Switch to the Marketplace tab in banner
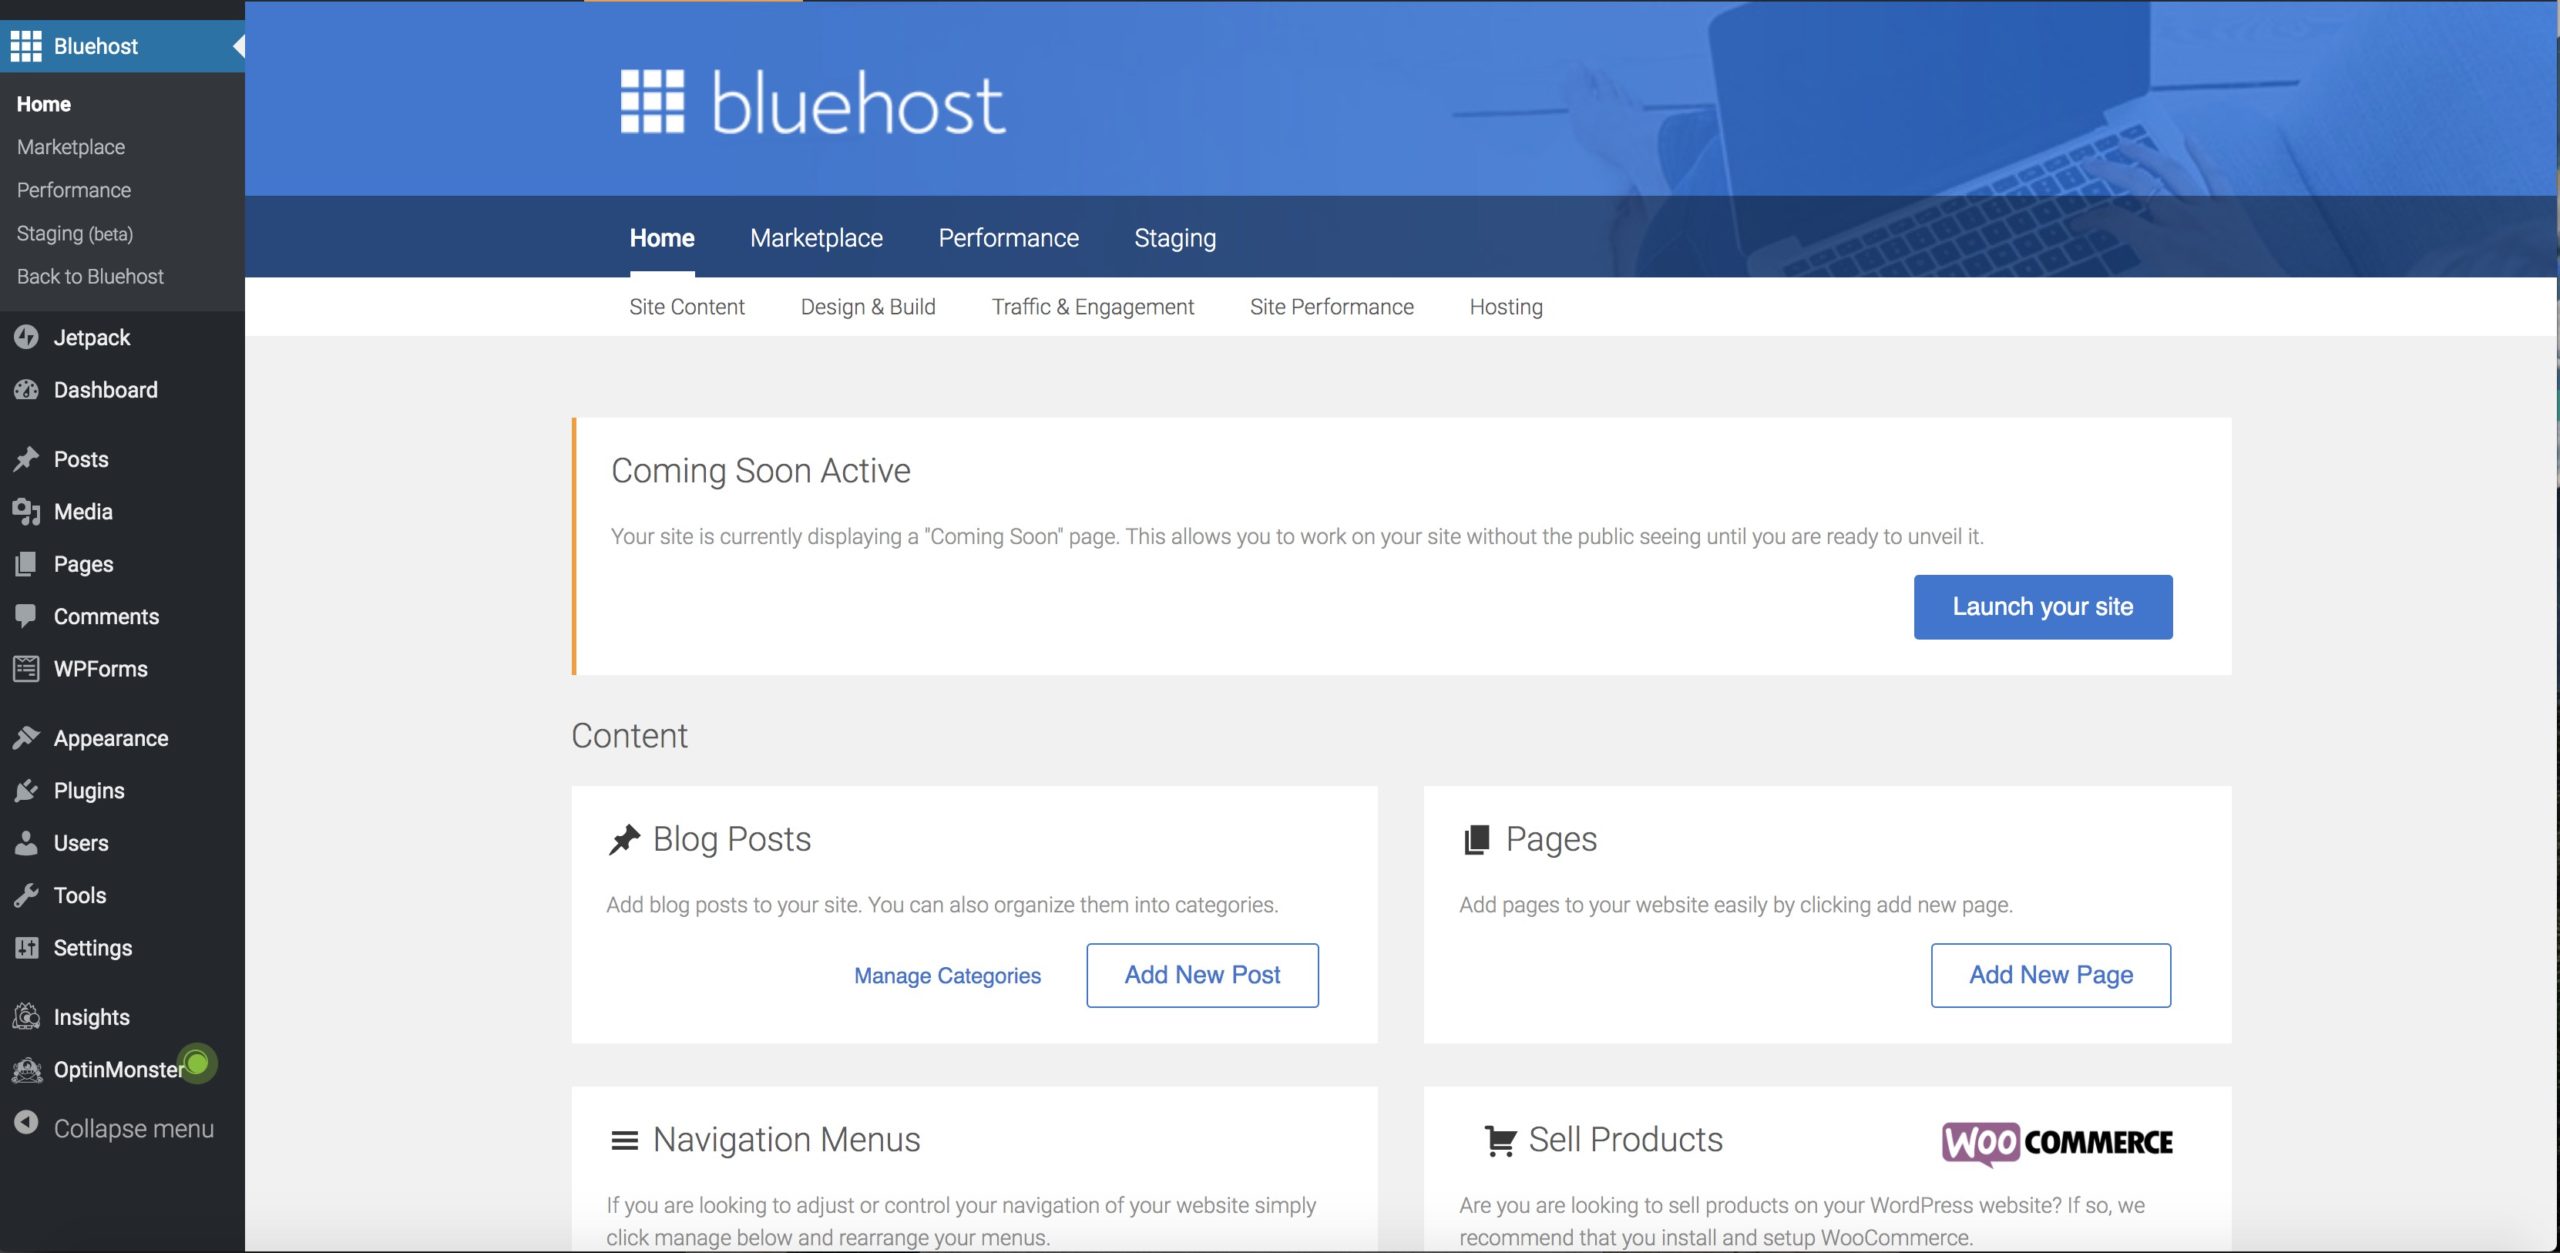This screenshot has width=2560, height=1253. [816, 238]
